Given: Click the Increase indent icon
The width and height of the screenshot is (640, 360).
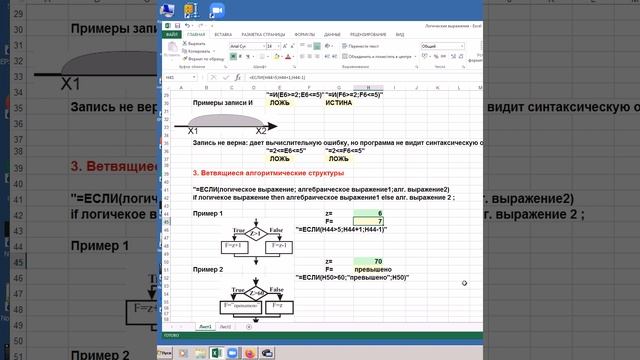Looking at the screenshot, I should (335, 56).
